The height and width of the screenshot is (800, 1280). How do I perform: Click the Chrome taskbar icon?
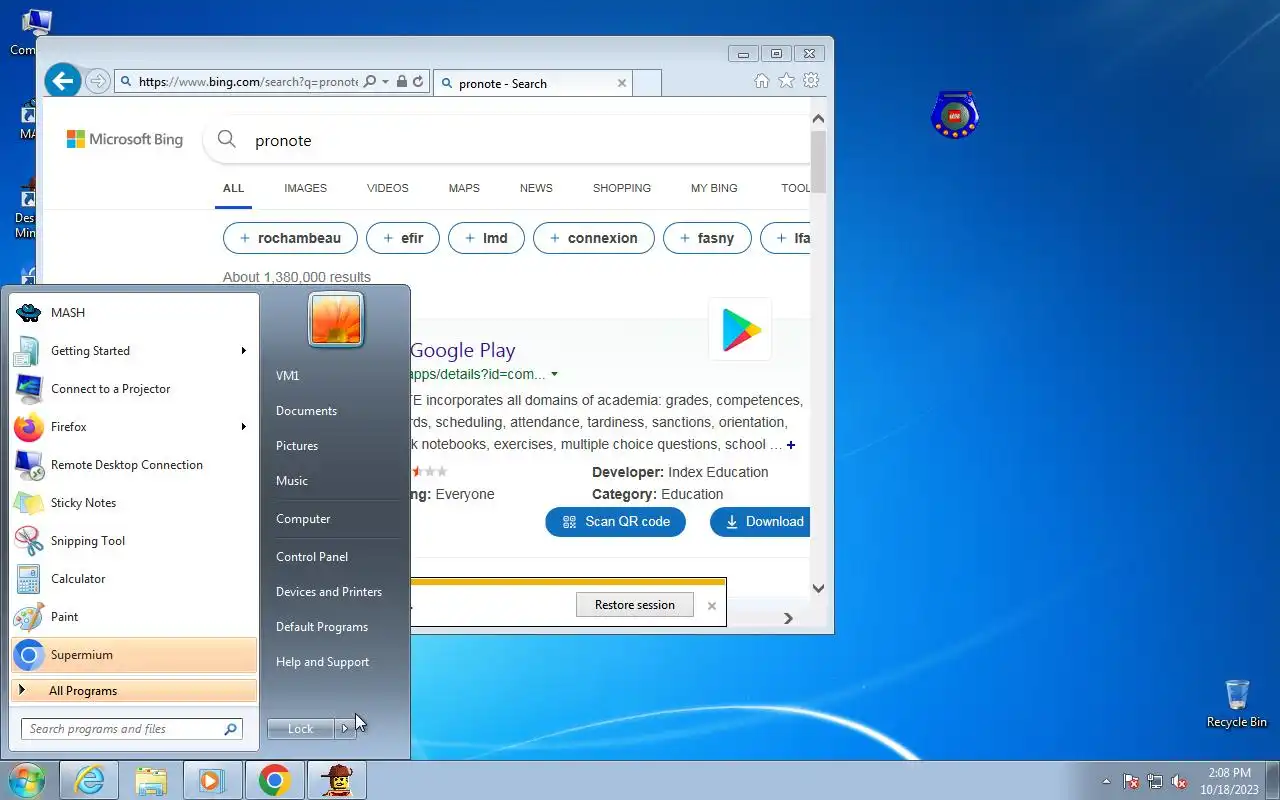click(x=274, y=780)
